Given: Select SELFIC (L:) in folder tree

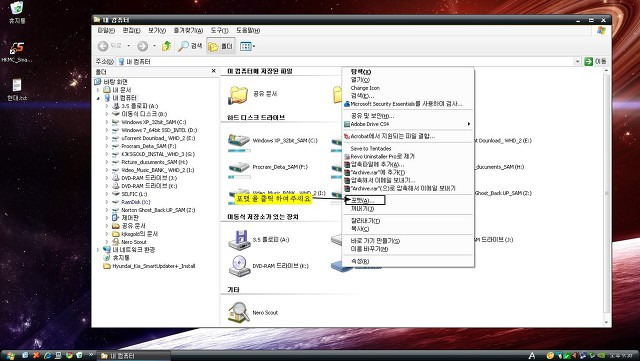Looking at the screenshot, I should click(x=134, y=194).
